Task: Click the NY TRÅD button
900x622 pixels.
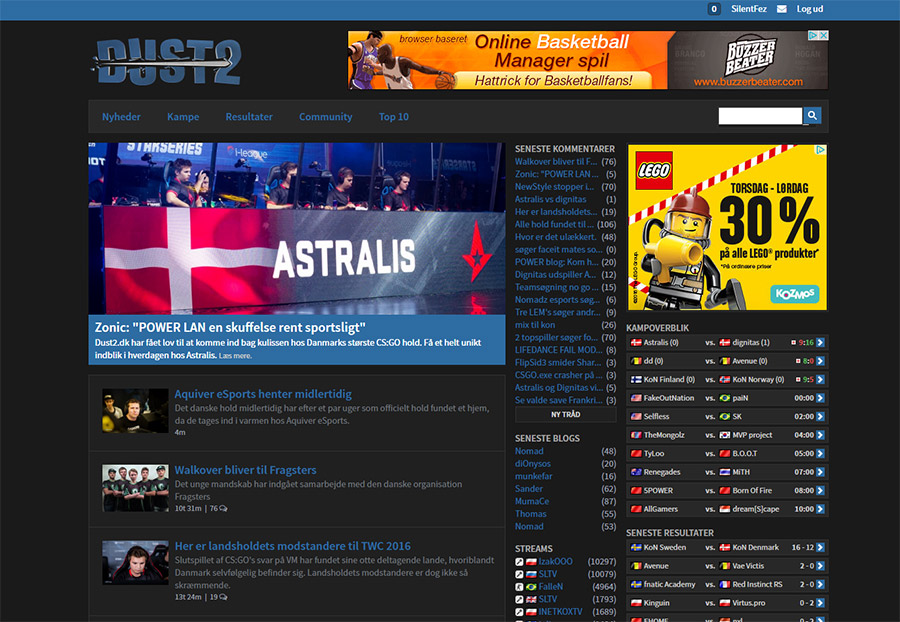Action: click(565, 414)
